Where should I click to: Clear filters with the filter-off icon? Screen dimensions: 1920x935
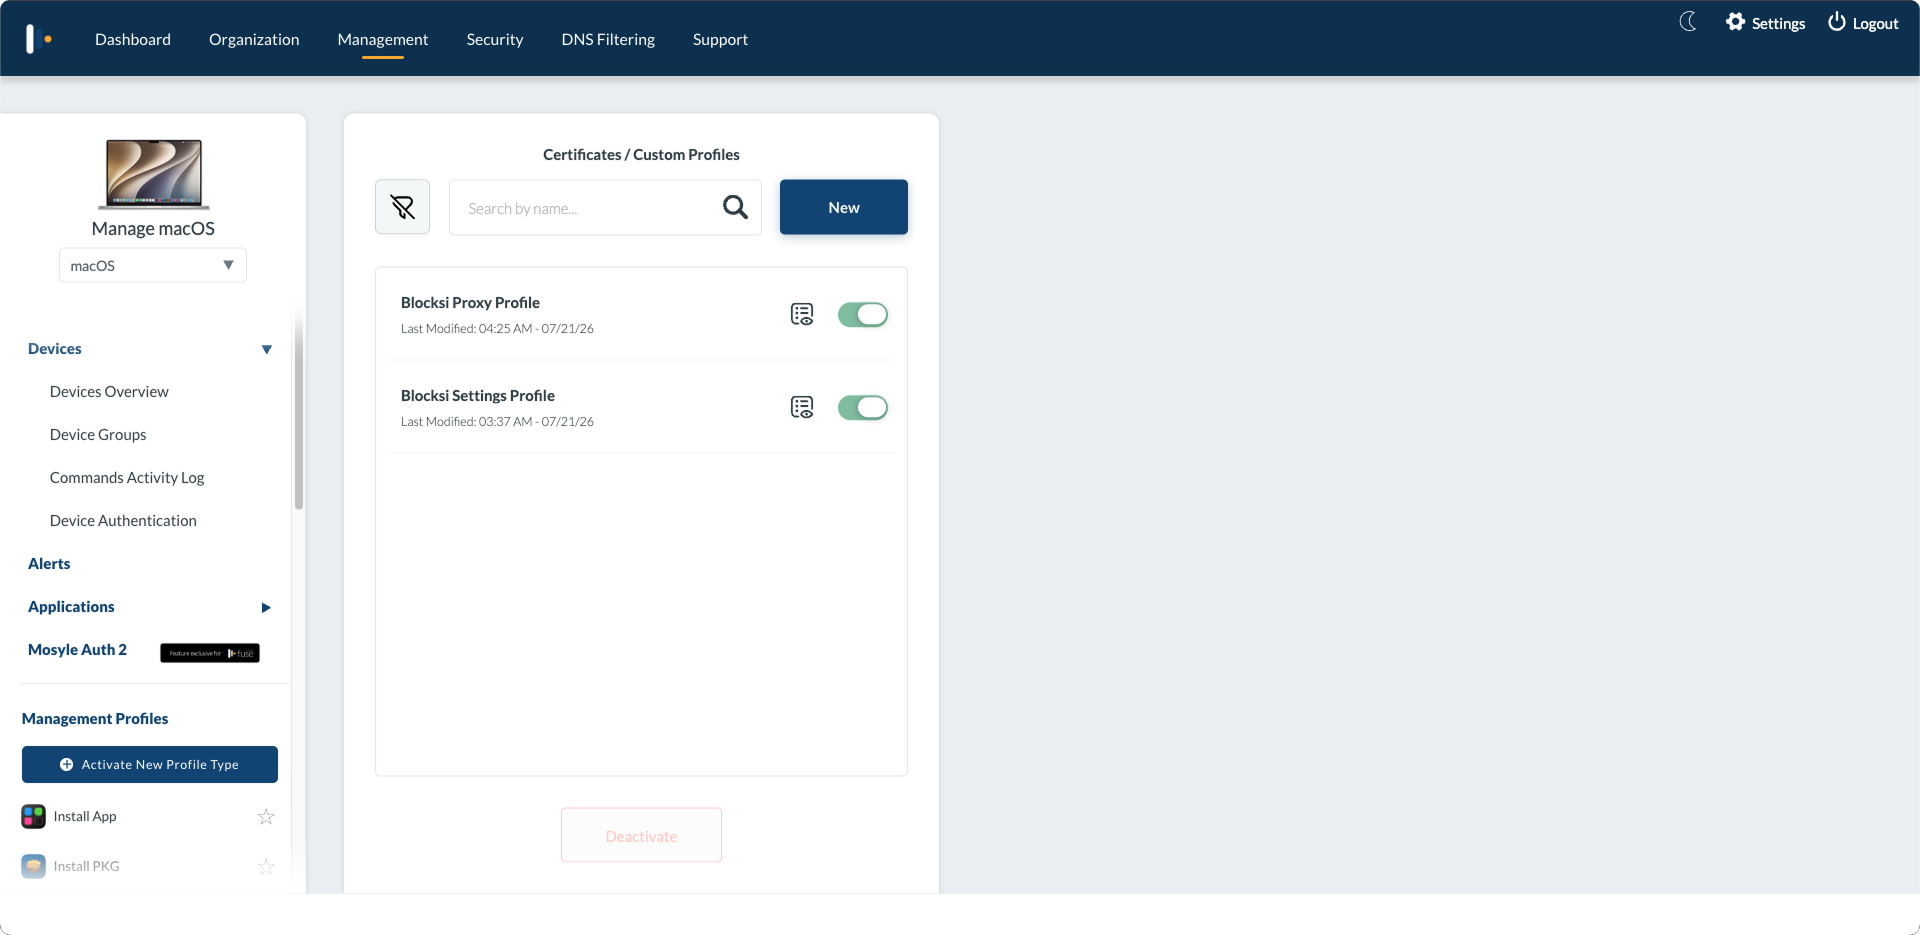(x=402, y=207)
